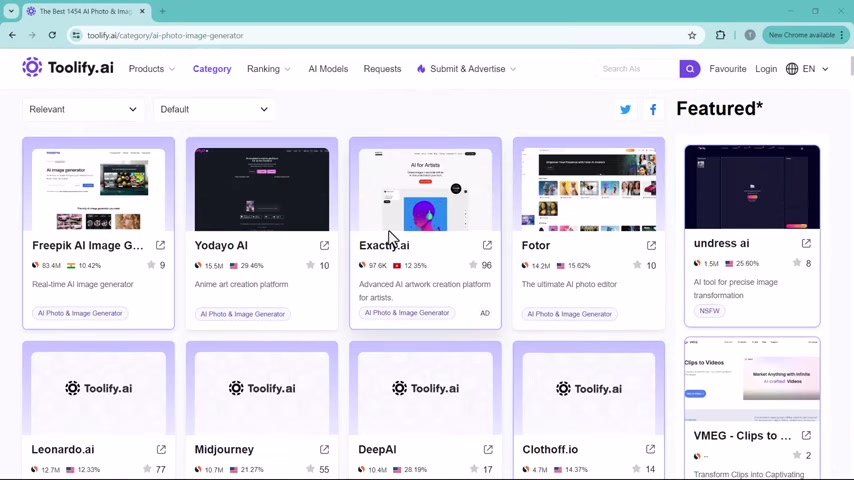
Task: Open Freepik AI Image Generator external link icon
Action: pos(160,245)
